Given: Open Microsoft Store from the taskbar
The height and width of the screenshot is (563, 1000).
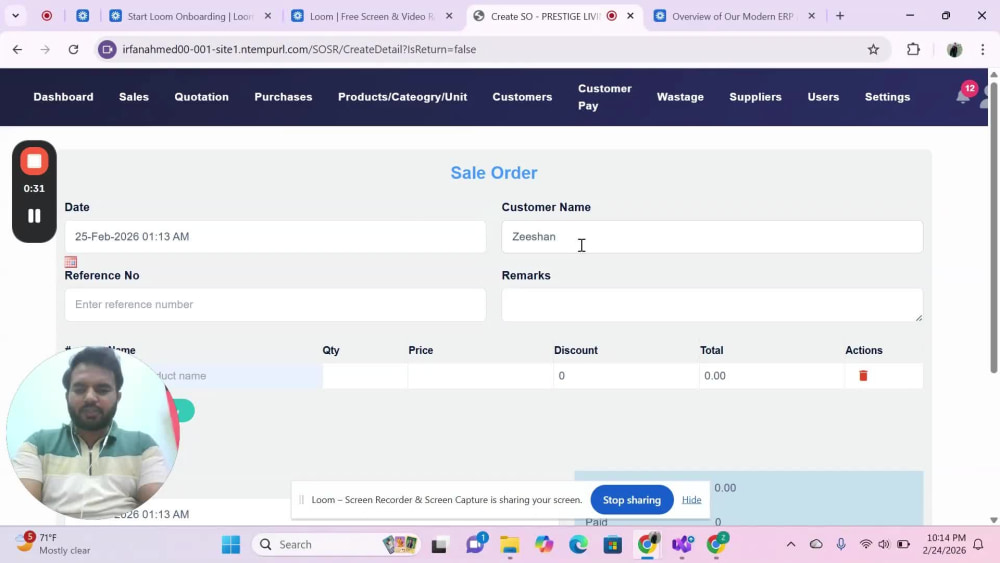Looking at the screenshot, I should (613, 545).
